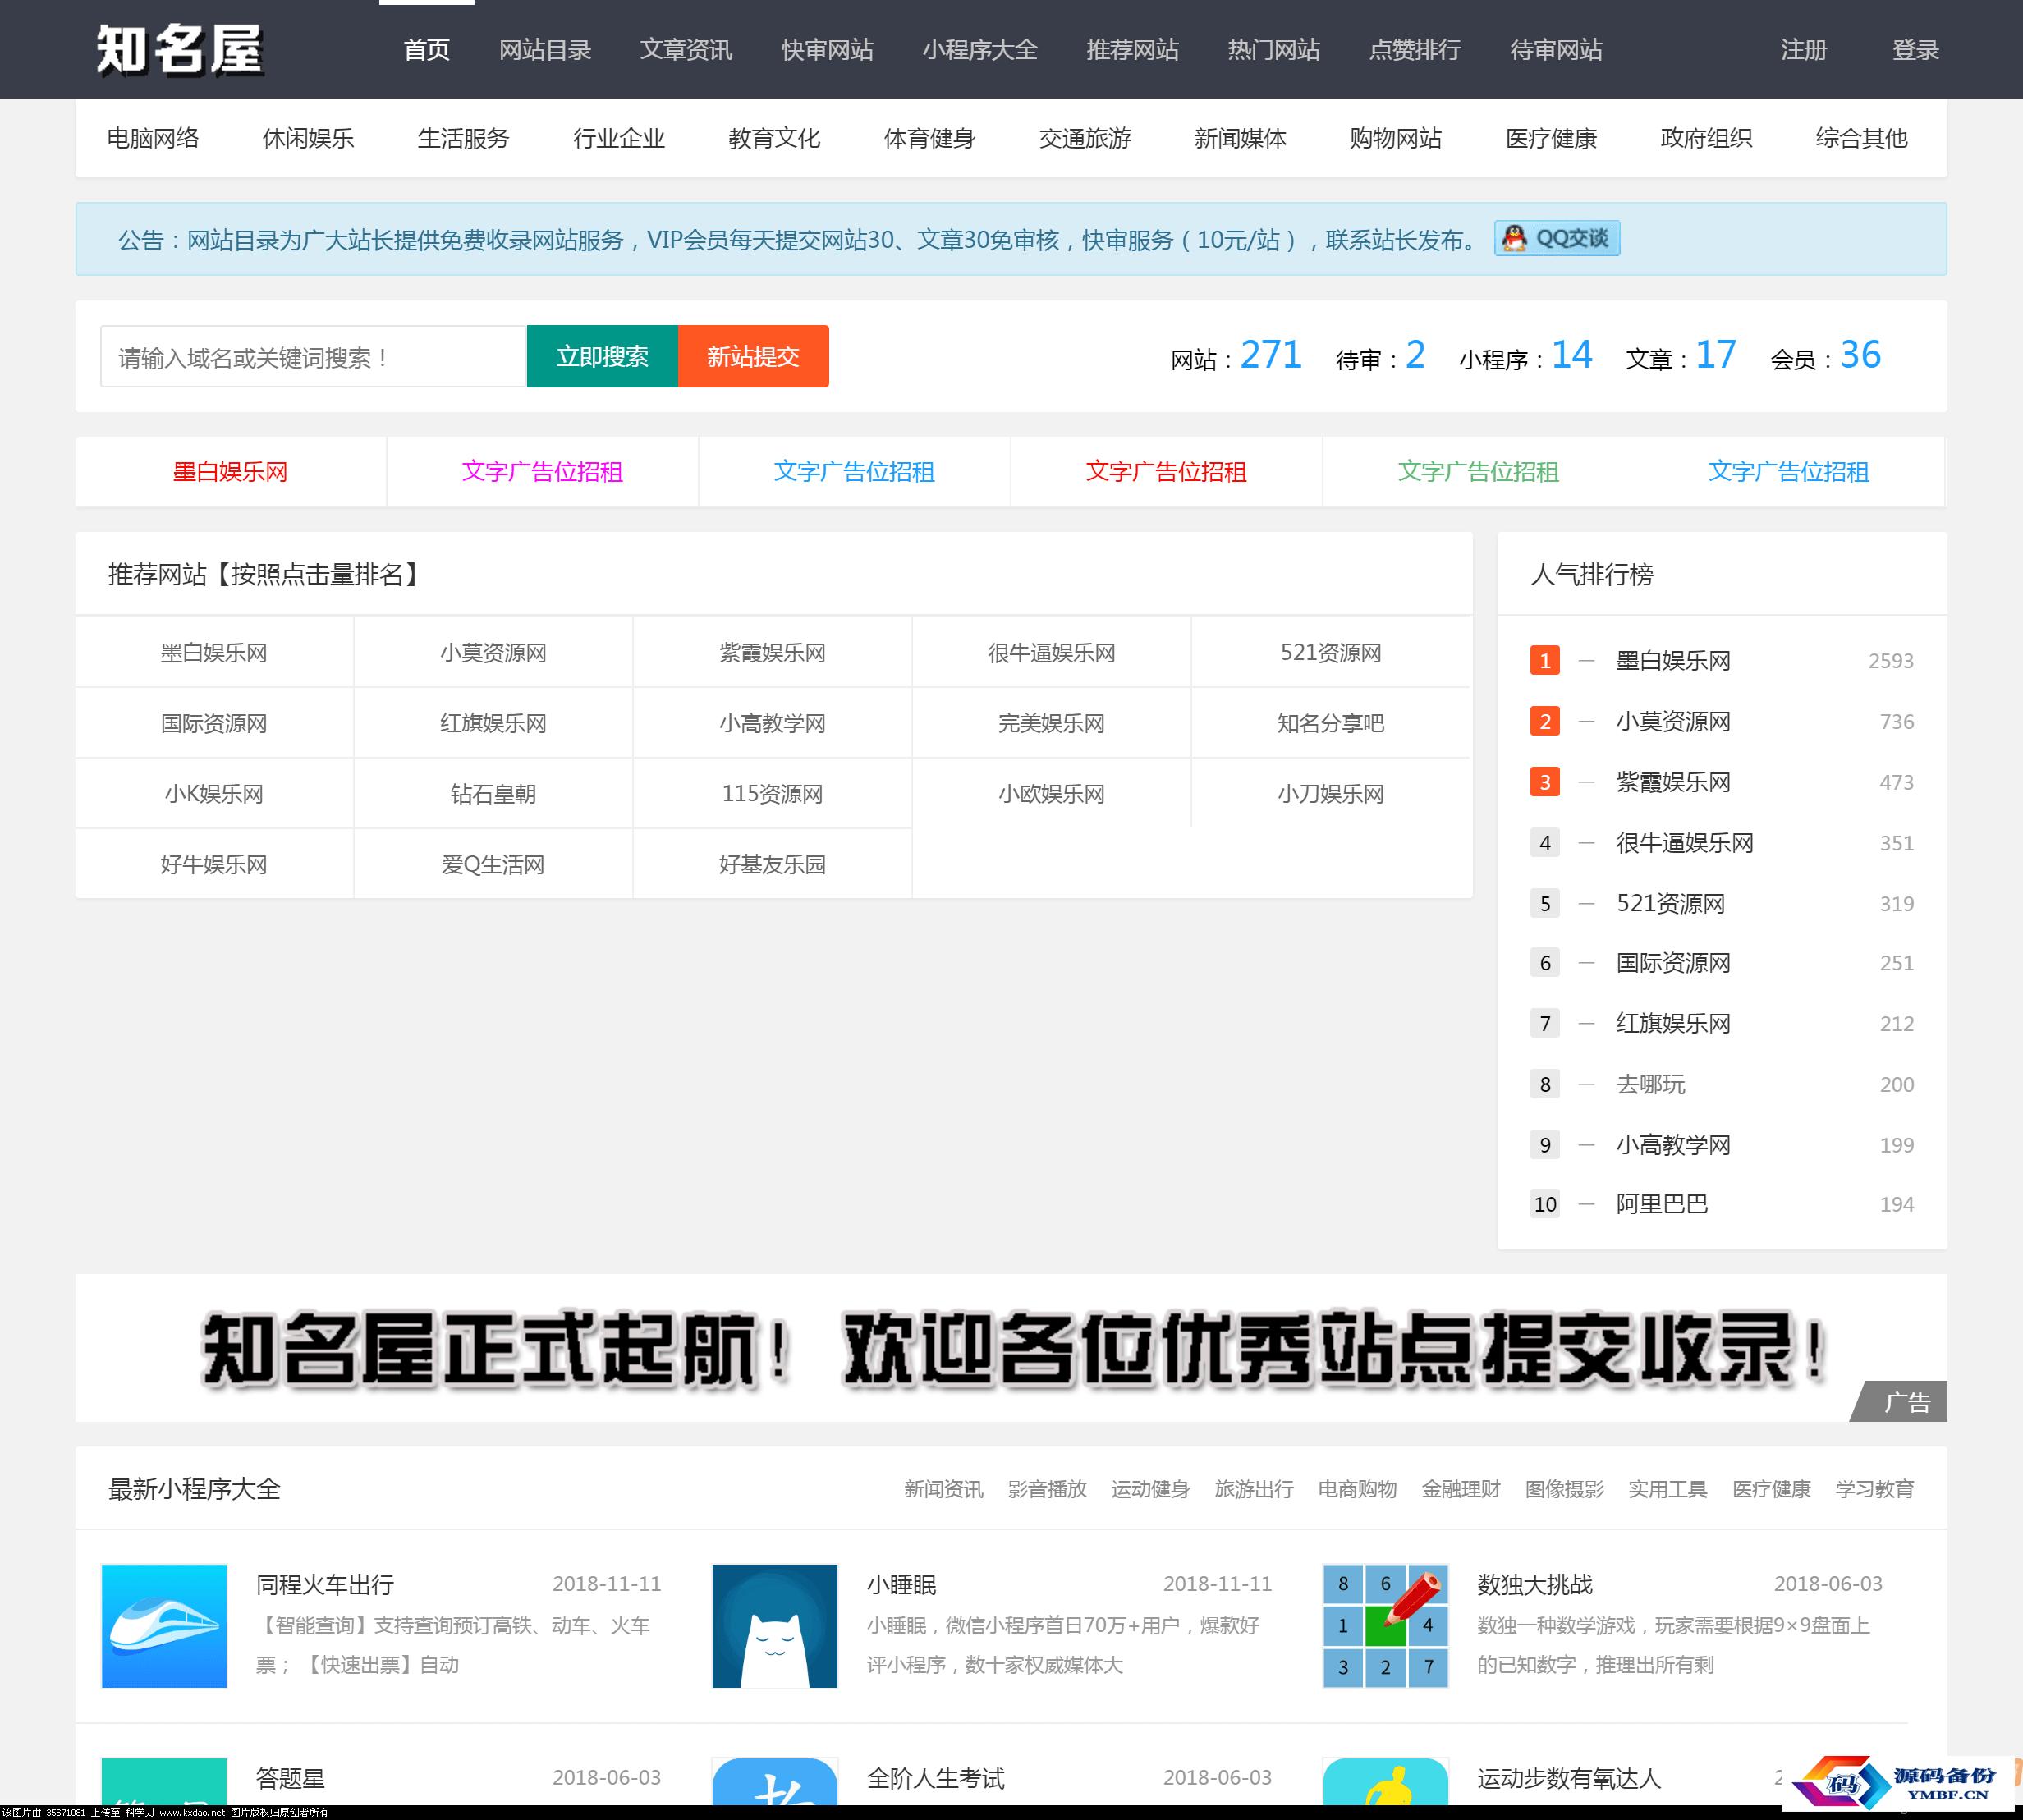Open rank 4 很牛逼娱乐网 in popularity list
Image resolution: width=2023 pixels, height=1820 pixels.
coord(1685,843)
